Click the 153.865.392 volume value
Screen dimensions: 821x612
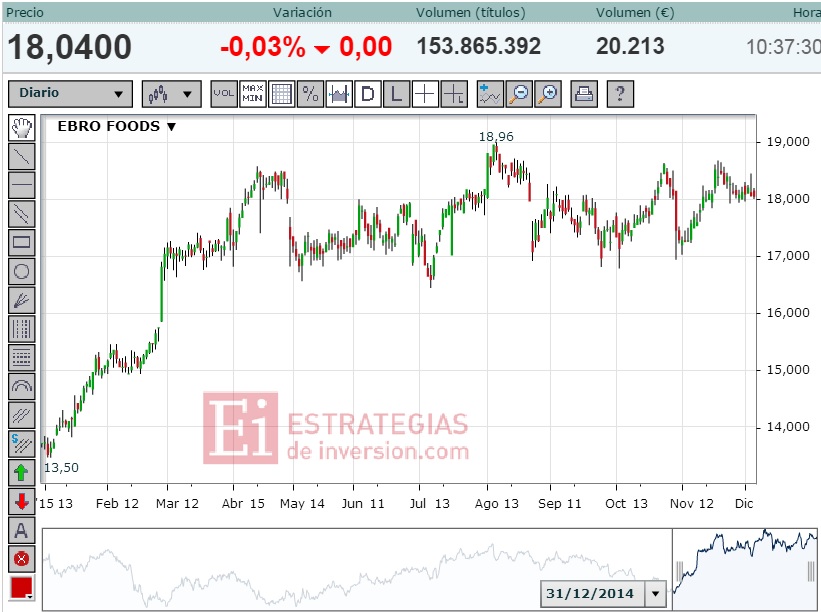pyautogui.click(x=479, y=46)
